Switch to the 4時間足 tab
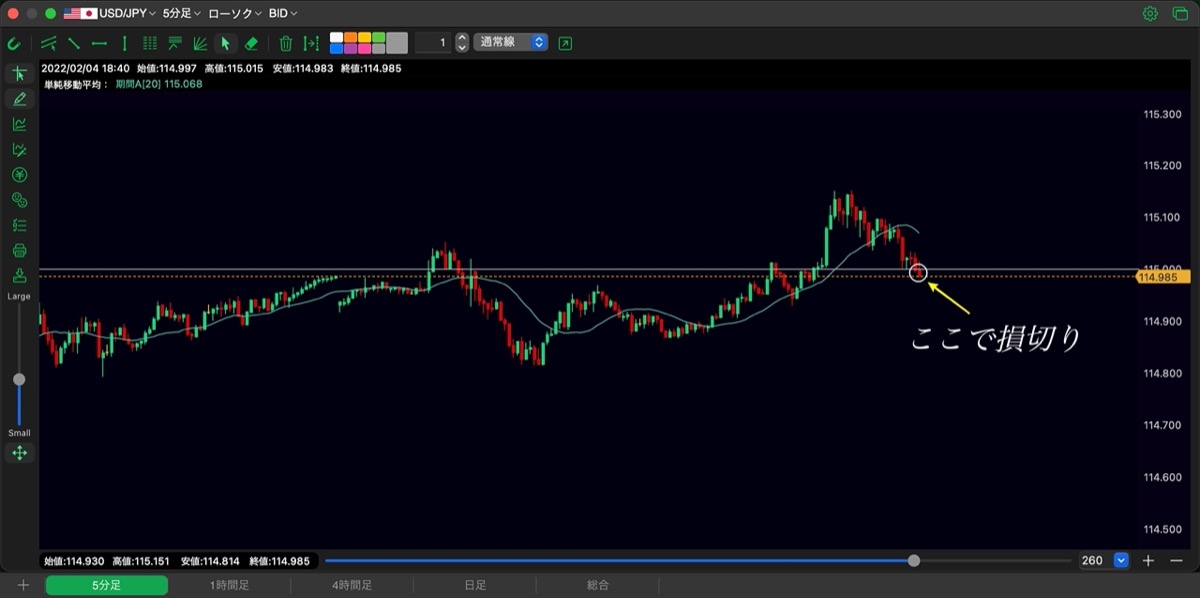Screen dimensions: 1200x598 pyautogui.click(x=352, y=585)
